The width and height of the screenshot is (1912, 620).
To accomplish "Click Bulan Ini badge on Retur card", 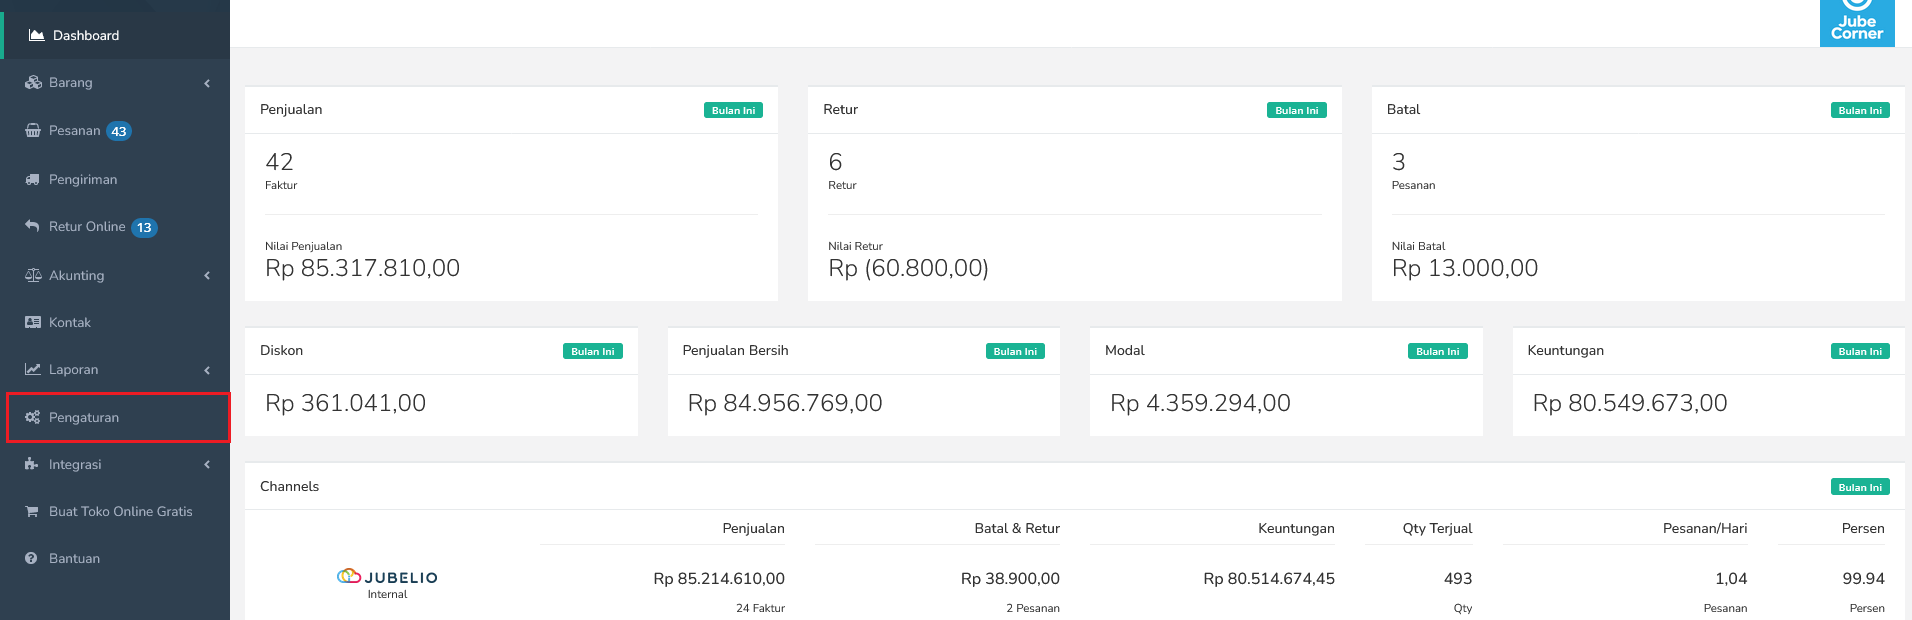I will coord(1296,110).
